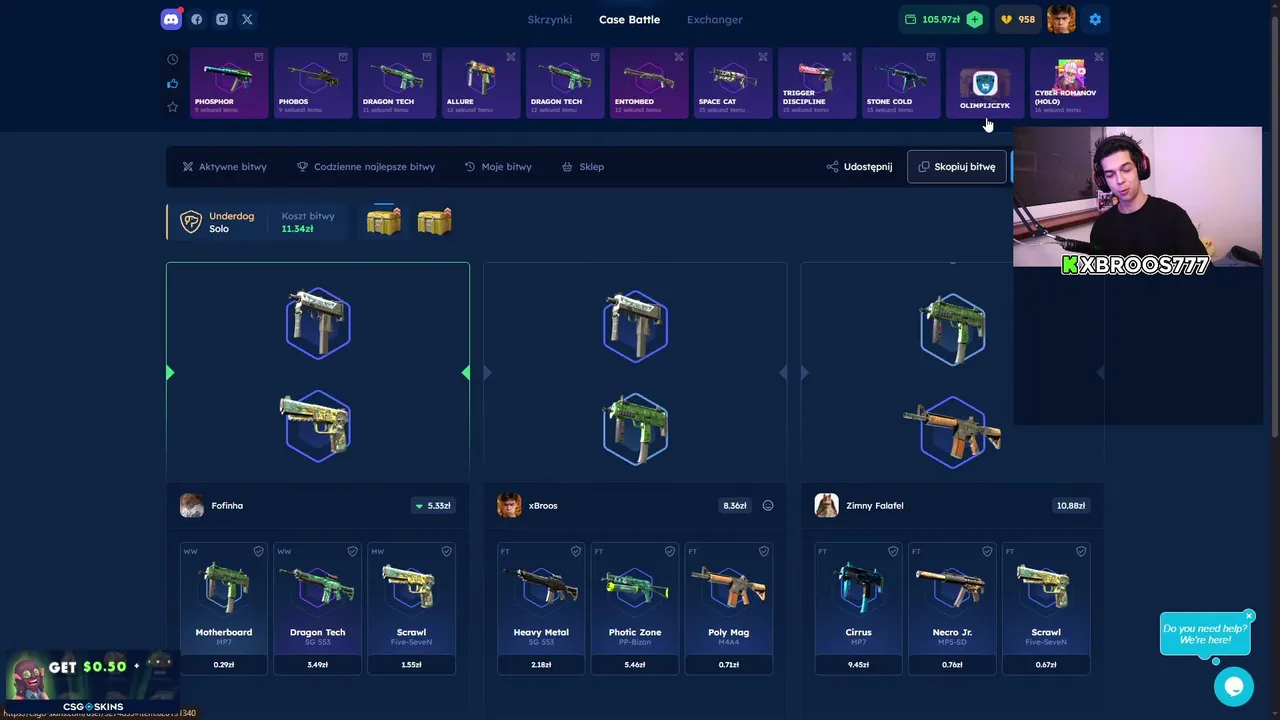Open the Facebook social icon
1280x720 pixels.
click(x=196, y=19)
